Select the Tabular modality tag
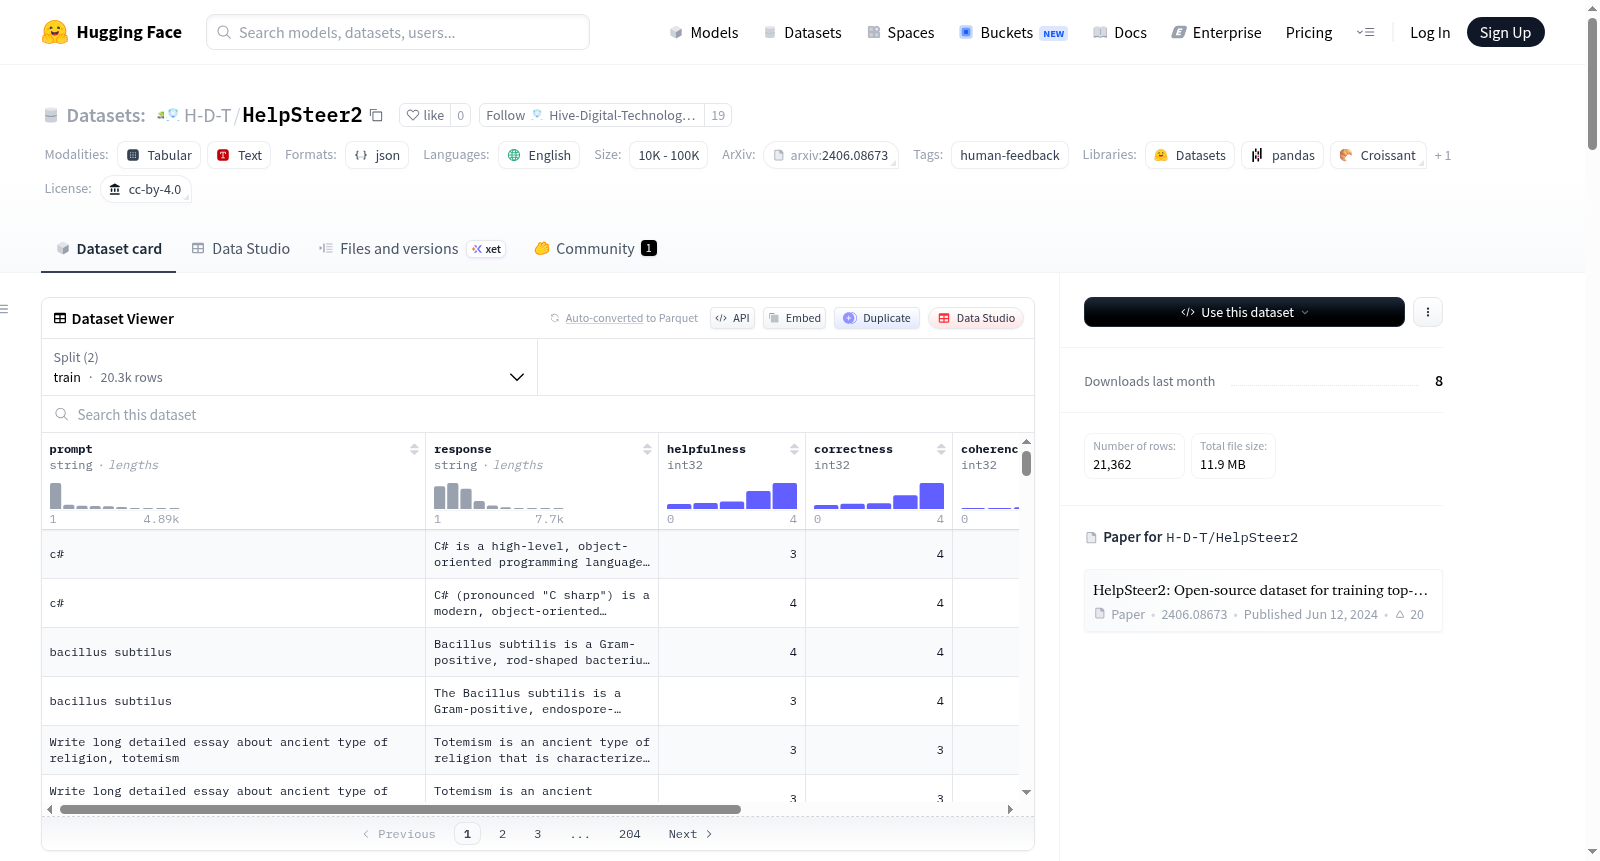 coord(159,155)
